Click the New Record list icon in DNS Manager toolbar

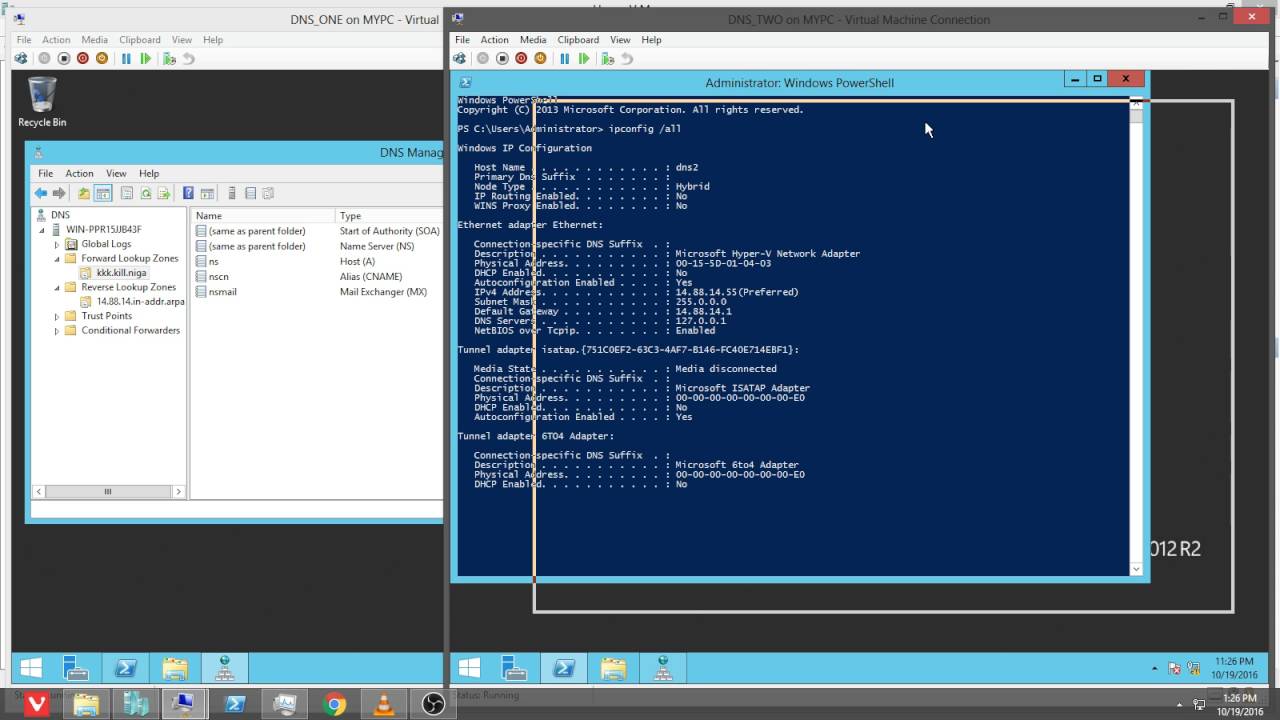(x=251, y=193)
